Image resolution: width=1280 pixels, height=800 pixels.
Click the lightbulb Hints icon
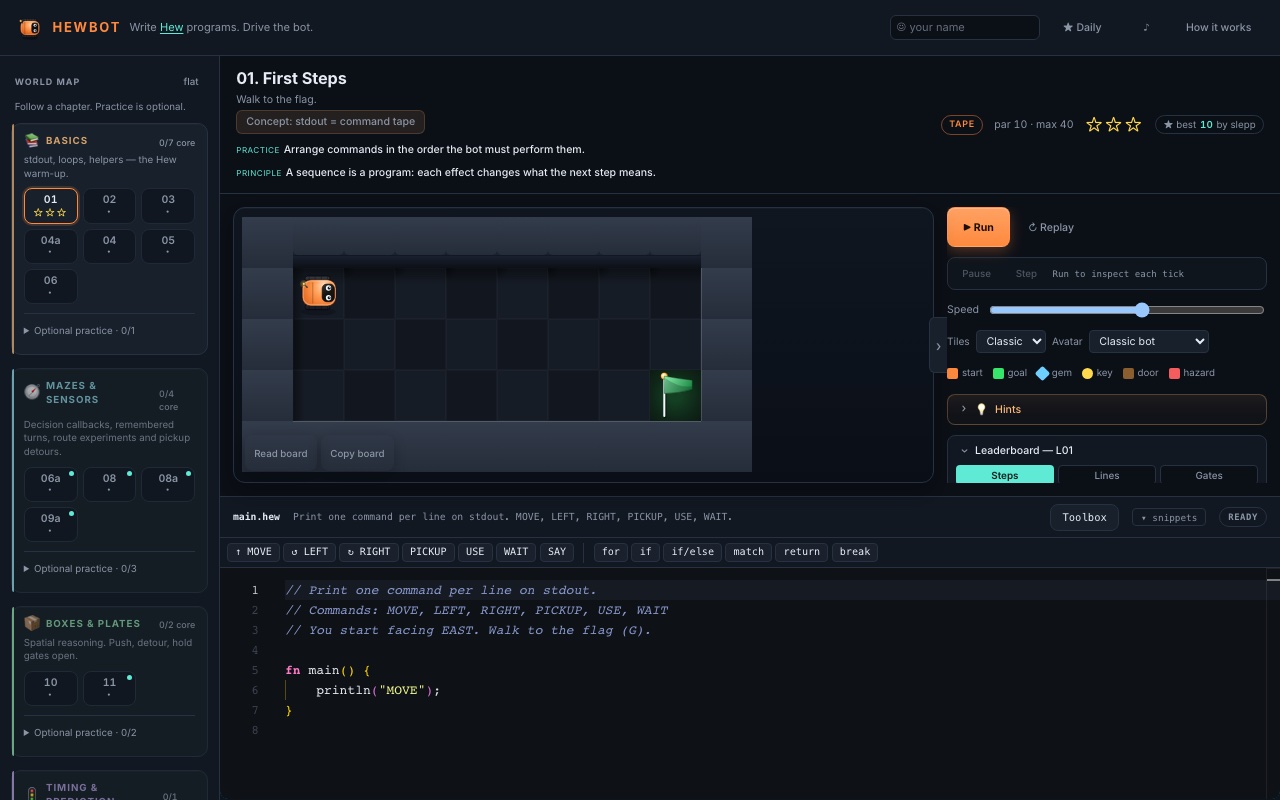(x=981, y=409)
